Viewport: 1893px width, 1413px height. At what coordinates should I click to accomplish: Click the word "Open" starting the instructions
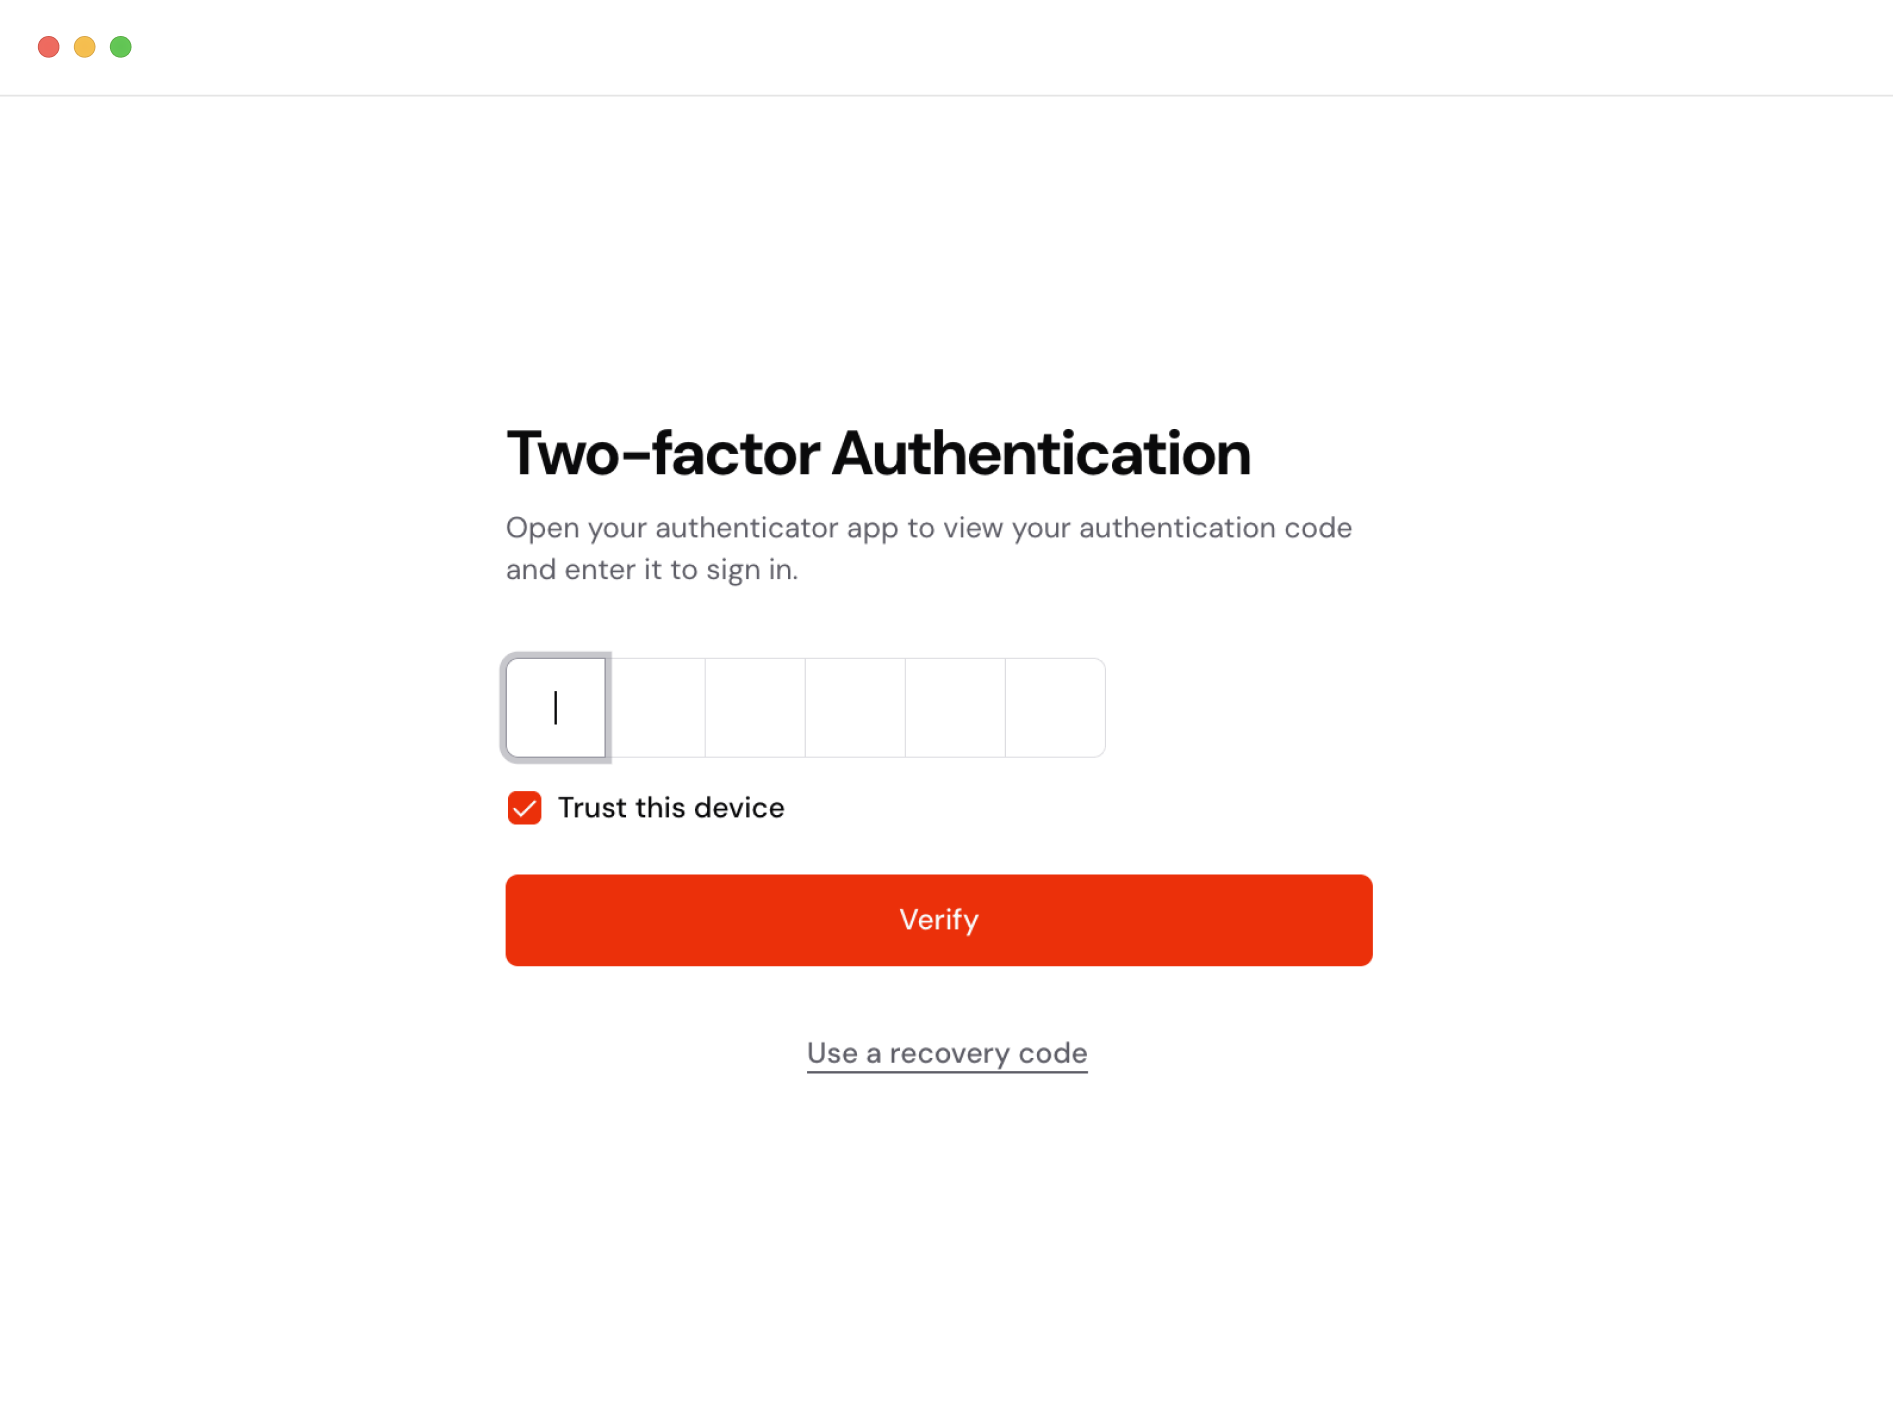coord(542,528)
